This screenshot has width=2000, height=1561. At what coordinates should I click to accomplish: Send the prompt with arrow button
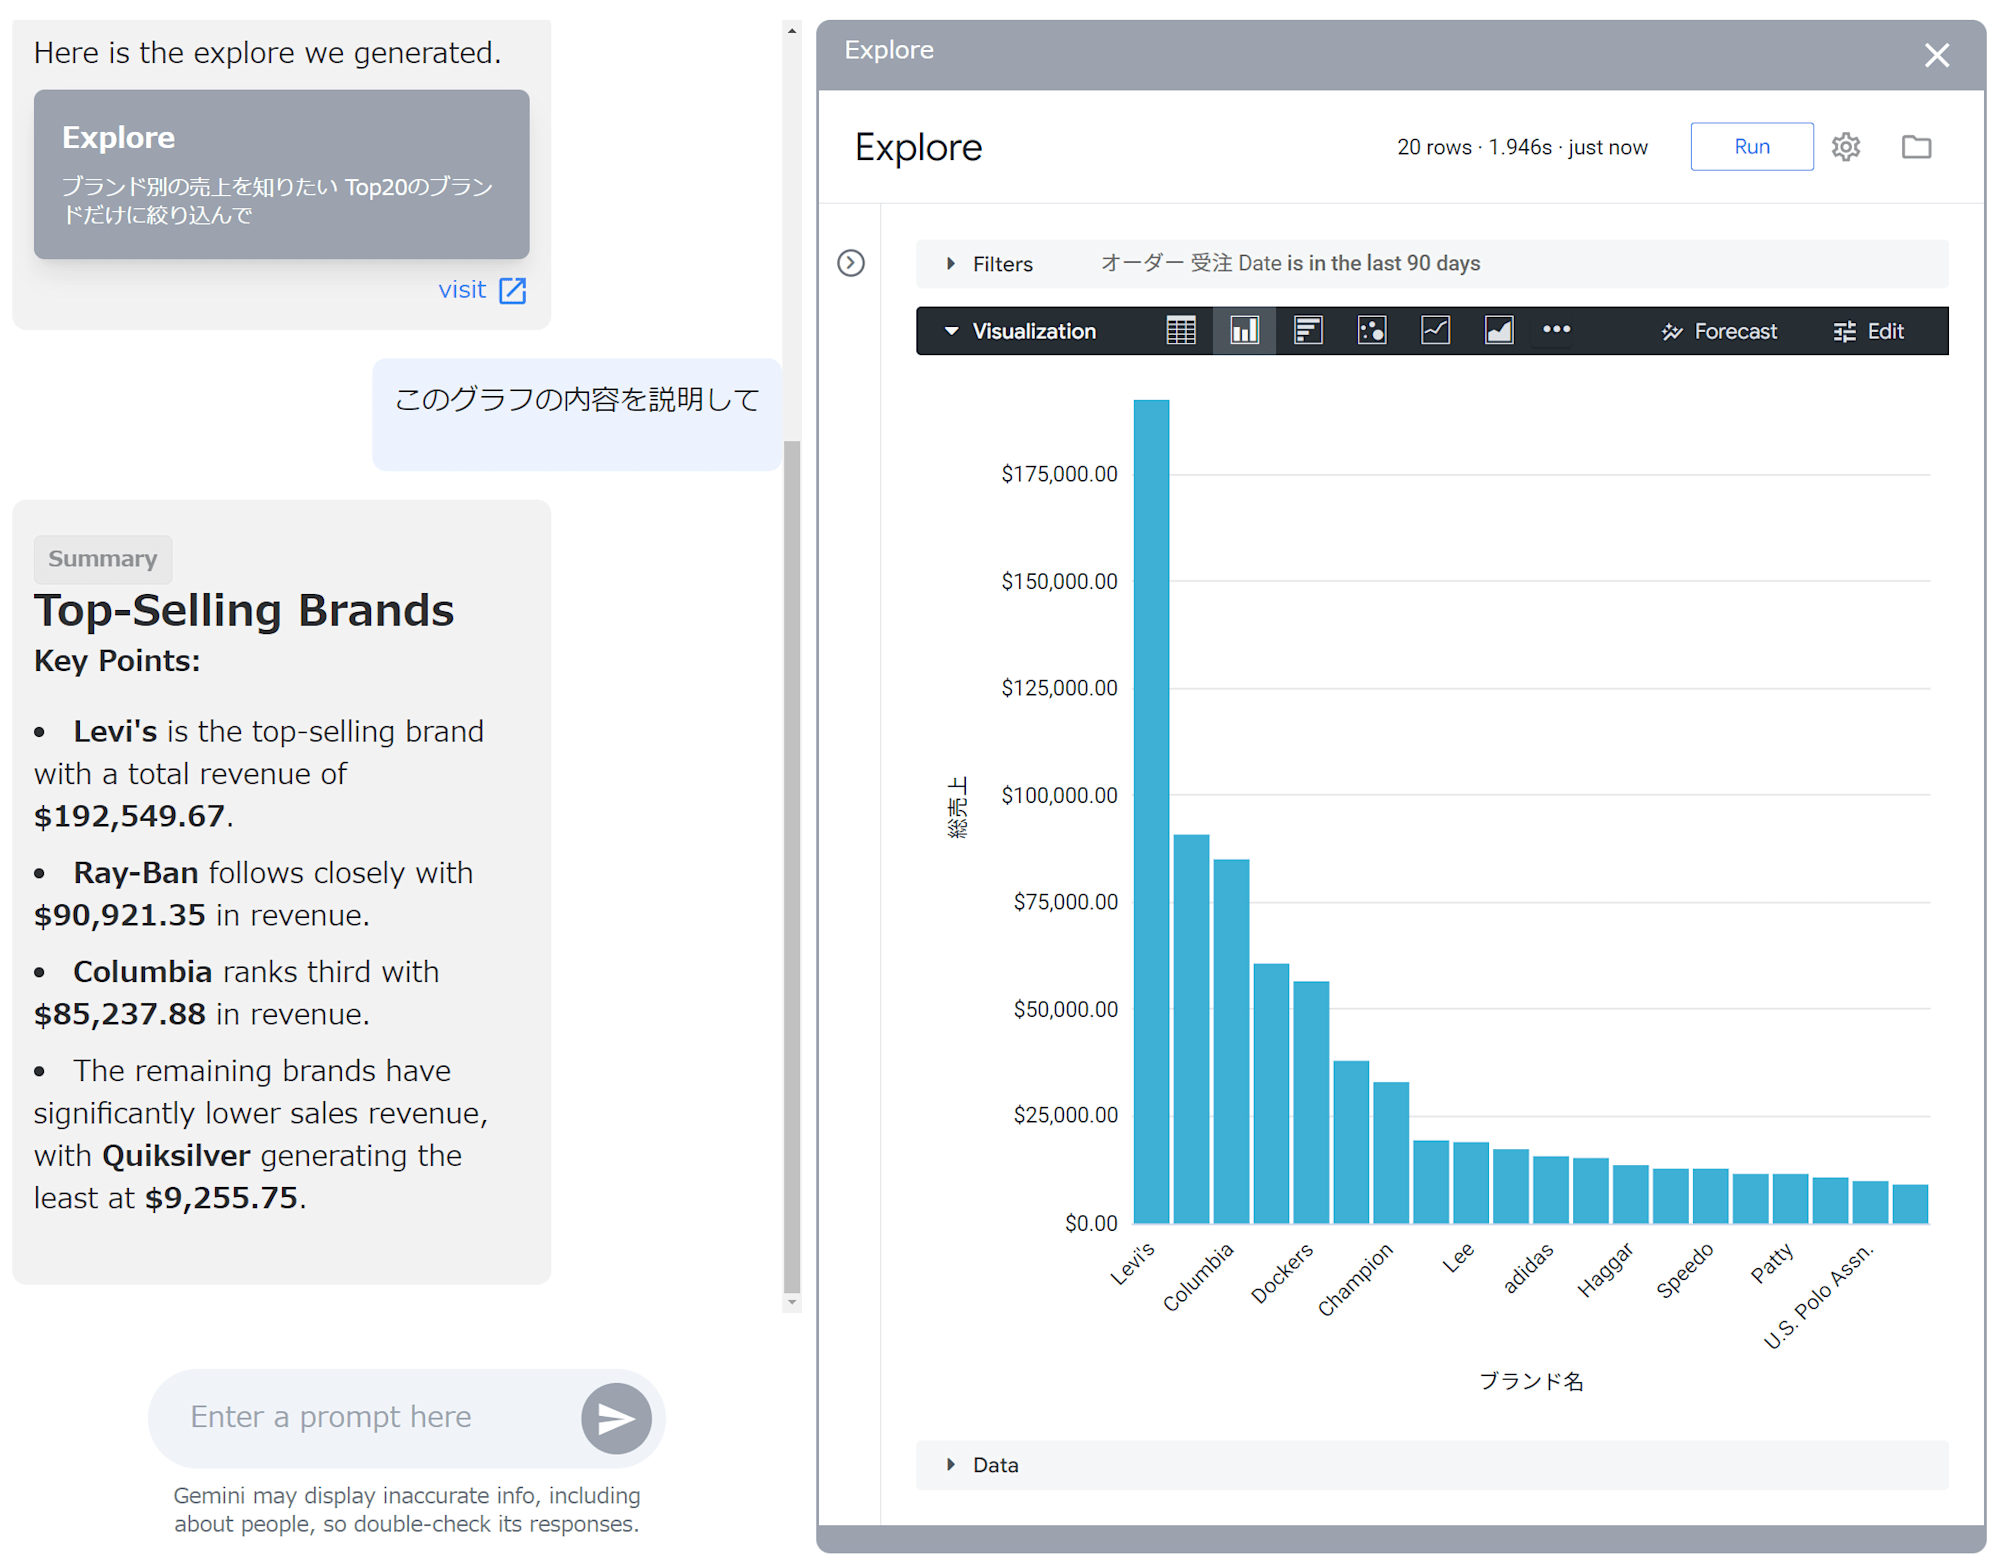tap(616, 1418)
